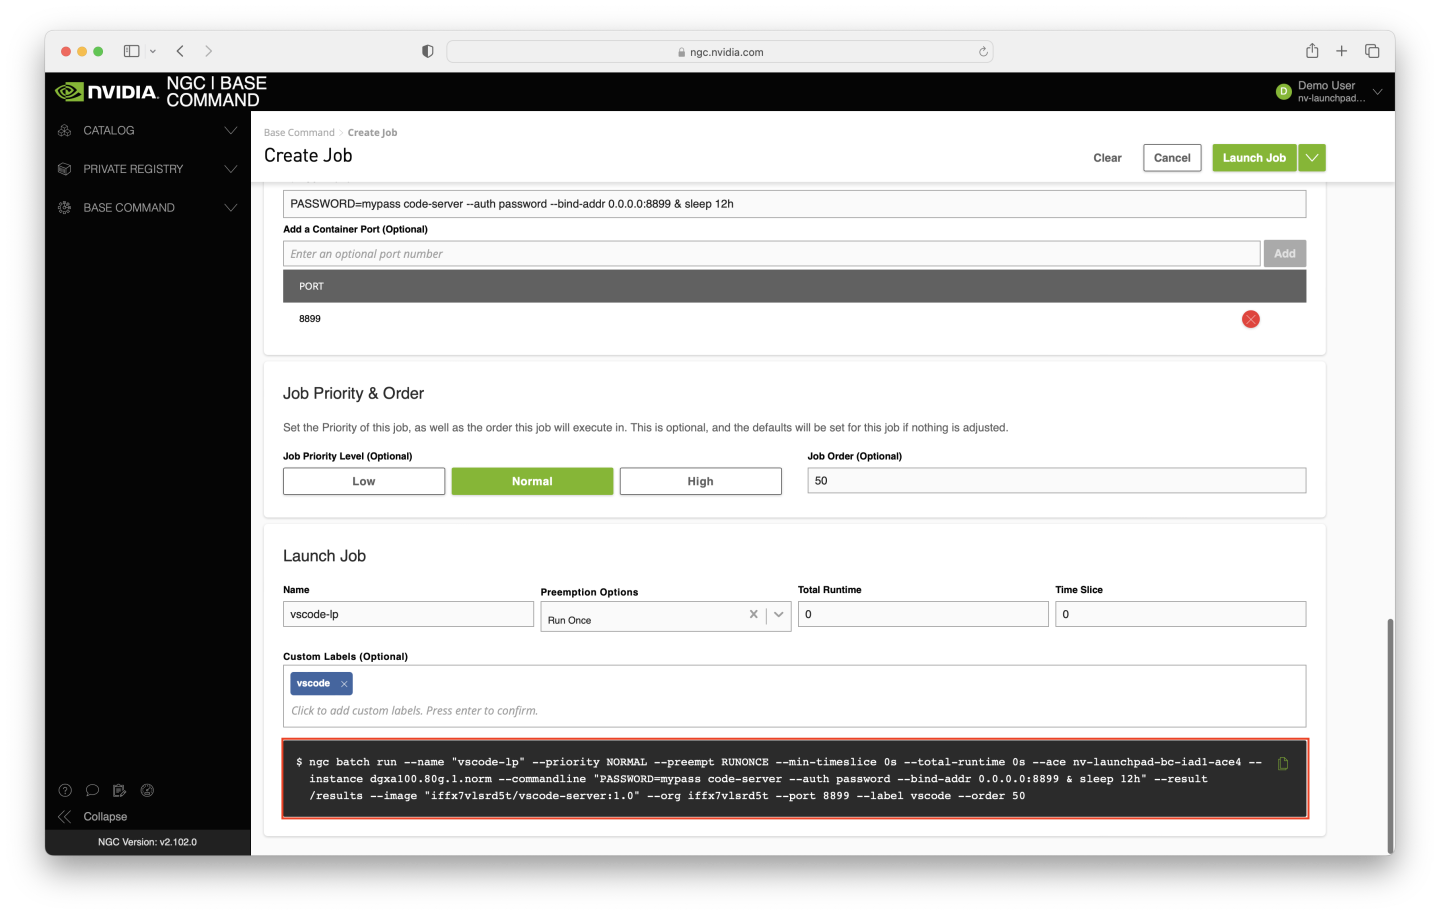
Task: Open the Preemption Options dropdown arrow
Action: pos(779,615)
